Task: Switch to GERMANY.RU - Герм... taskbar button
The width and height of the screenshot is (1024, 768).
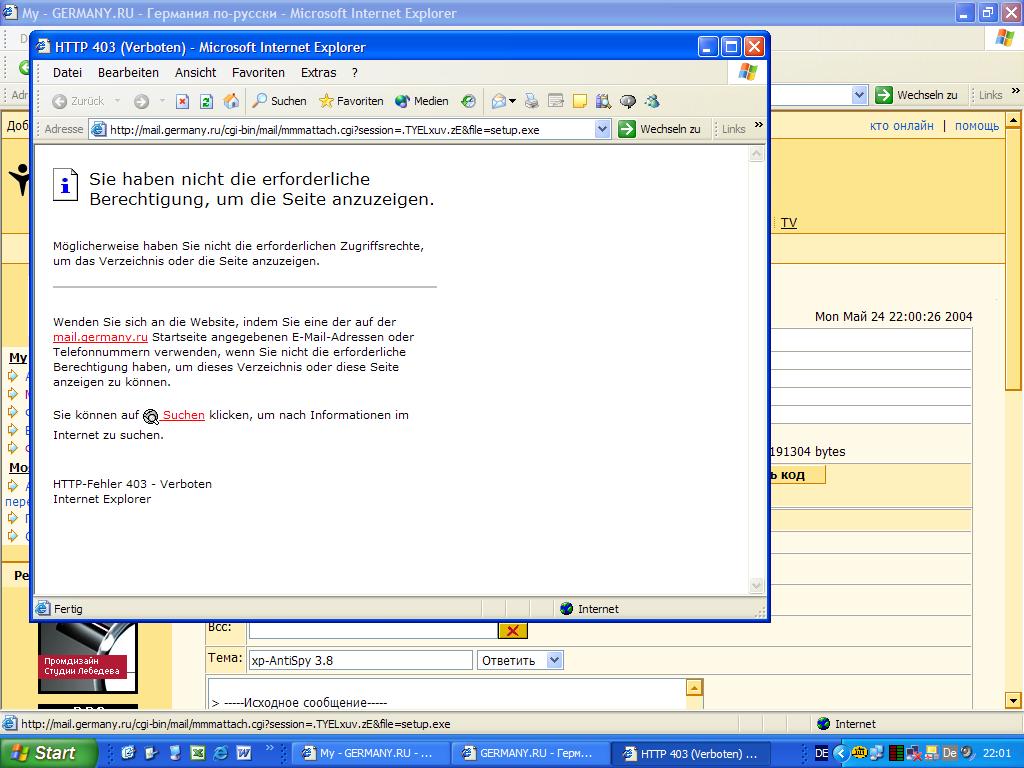Action: (531, 753)
